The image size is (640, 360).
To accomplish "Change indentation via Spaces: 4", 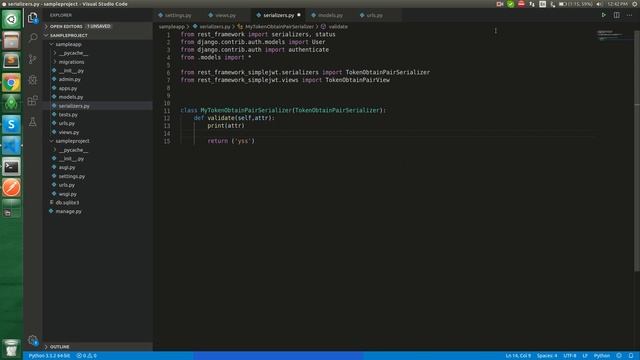I will pos(547,356).
